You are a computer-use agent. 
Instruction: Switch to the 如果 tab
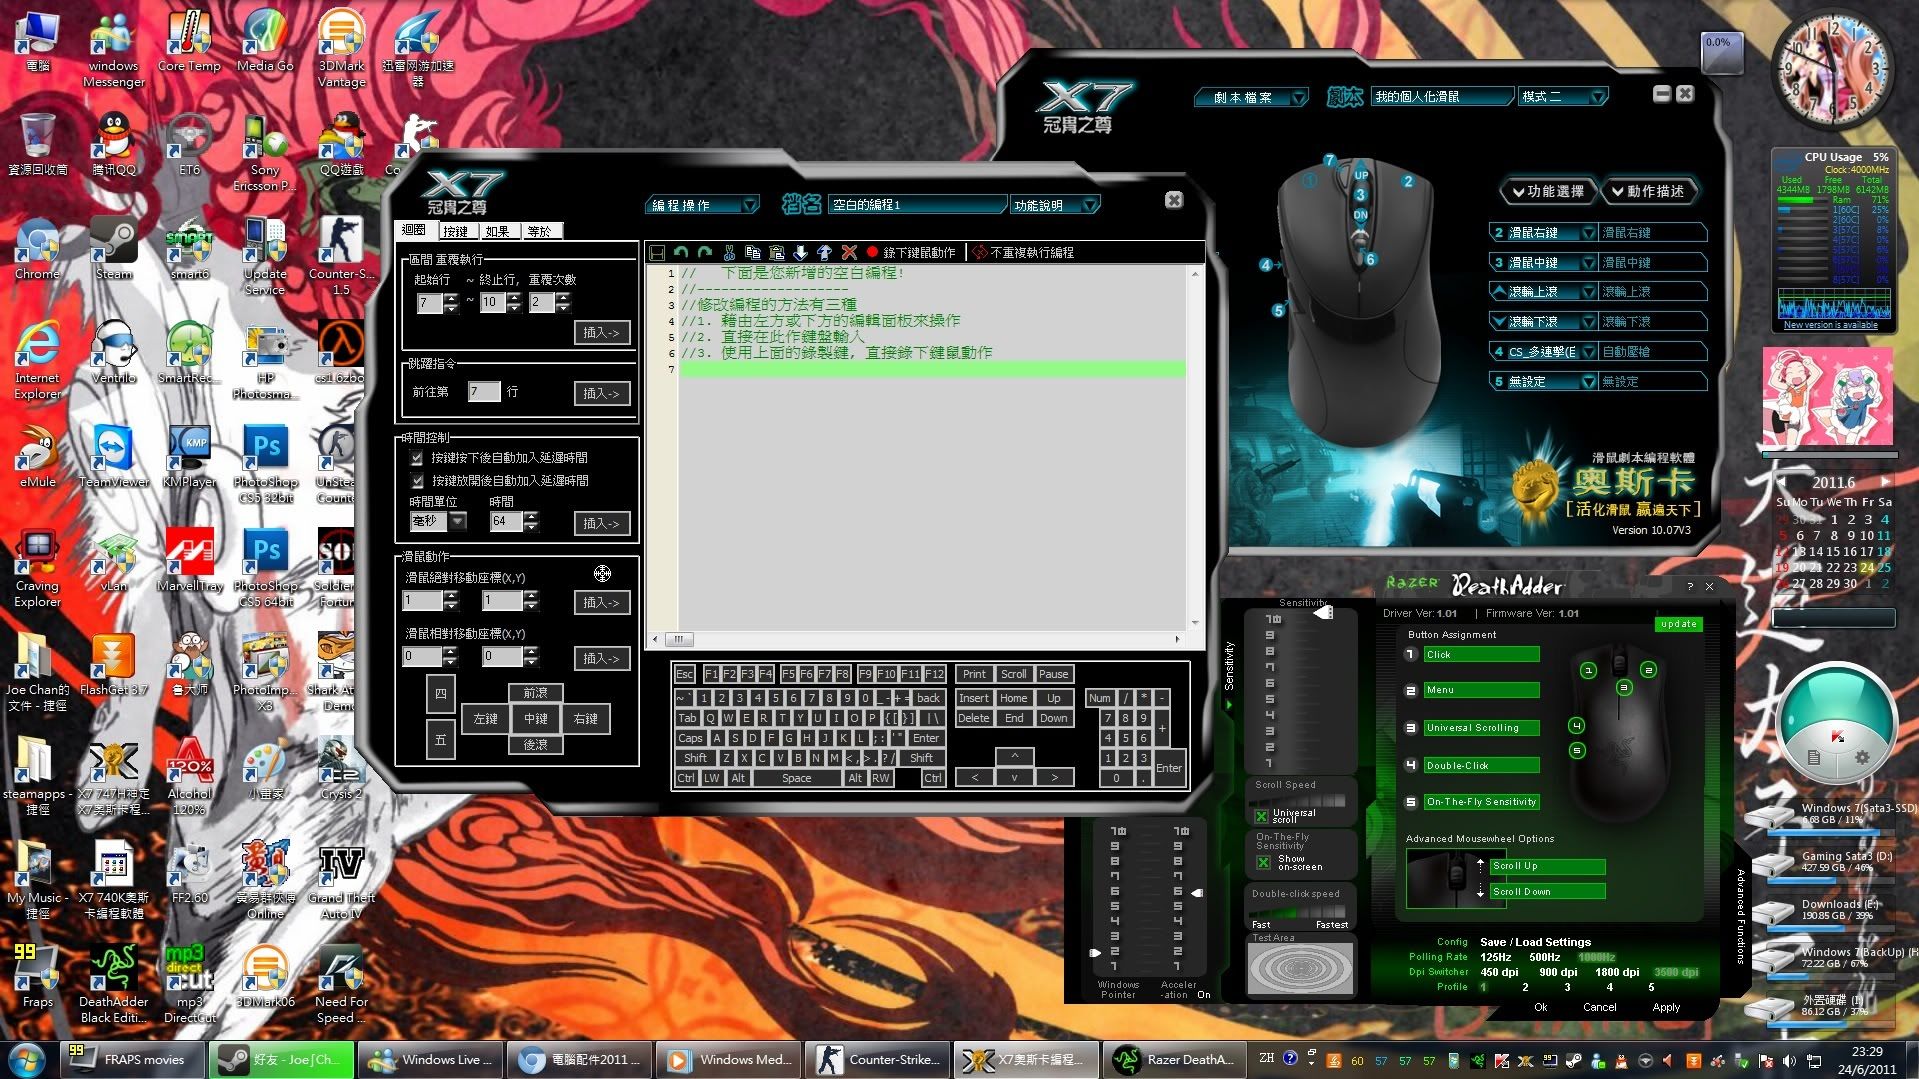(x=498, y=231)
